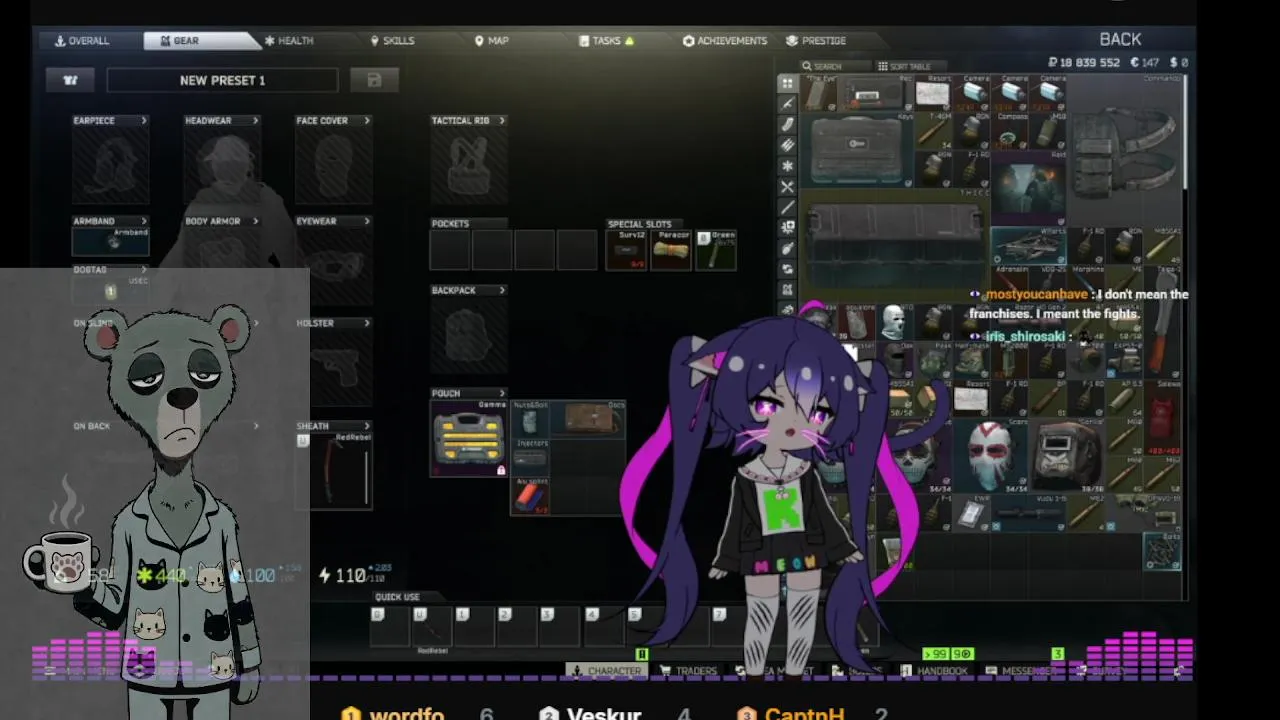The width and height of the screenshot is (1280, 720).
Task: Switch to the Health tab
Action: 289,41
